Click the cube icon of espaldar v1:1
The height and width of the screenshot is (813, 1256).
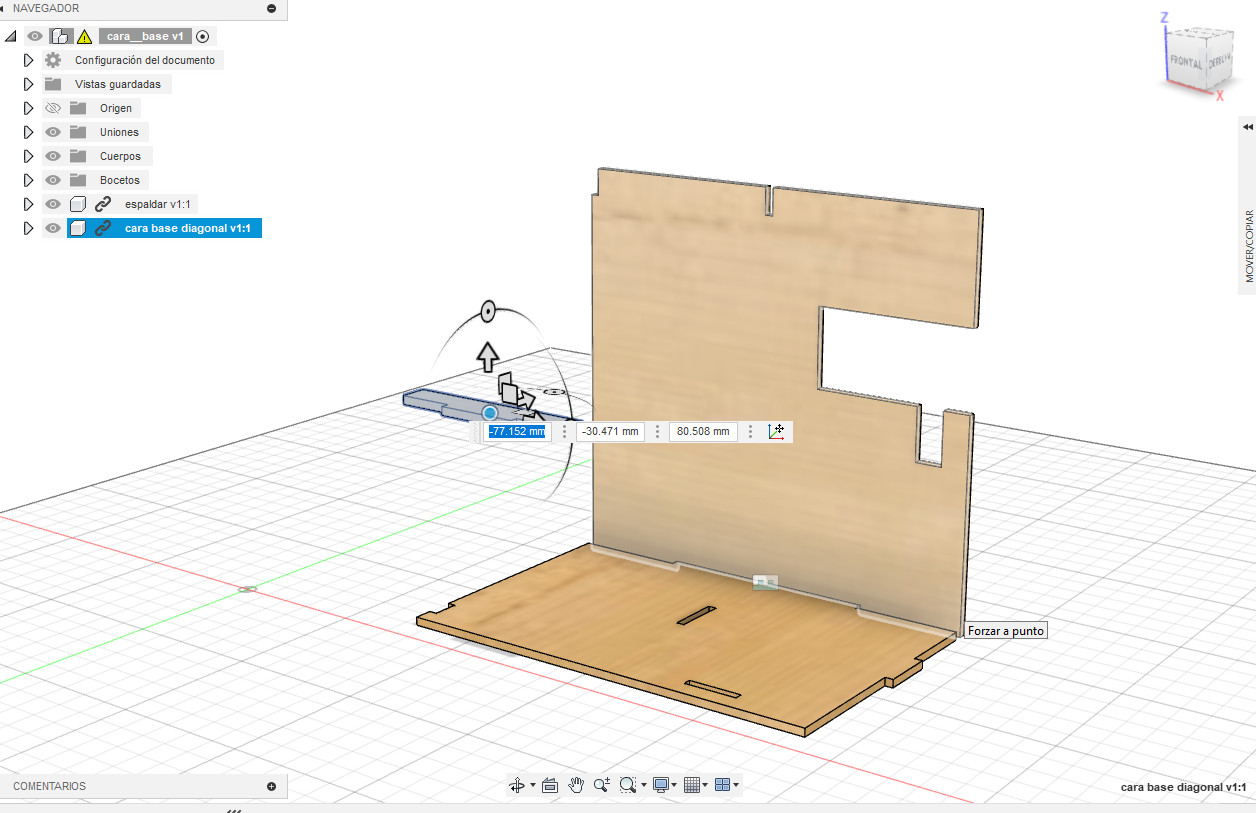[x=78, y=204]
